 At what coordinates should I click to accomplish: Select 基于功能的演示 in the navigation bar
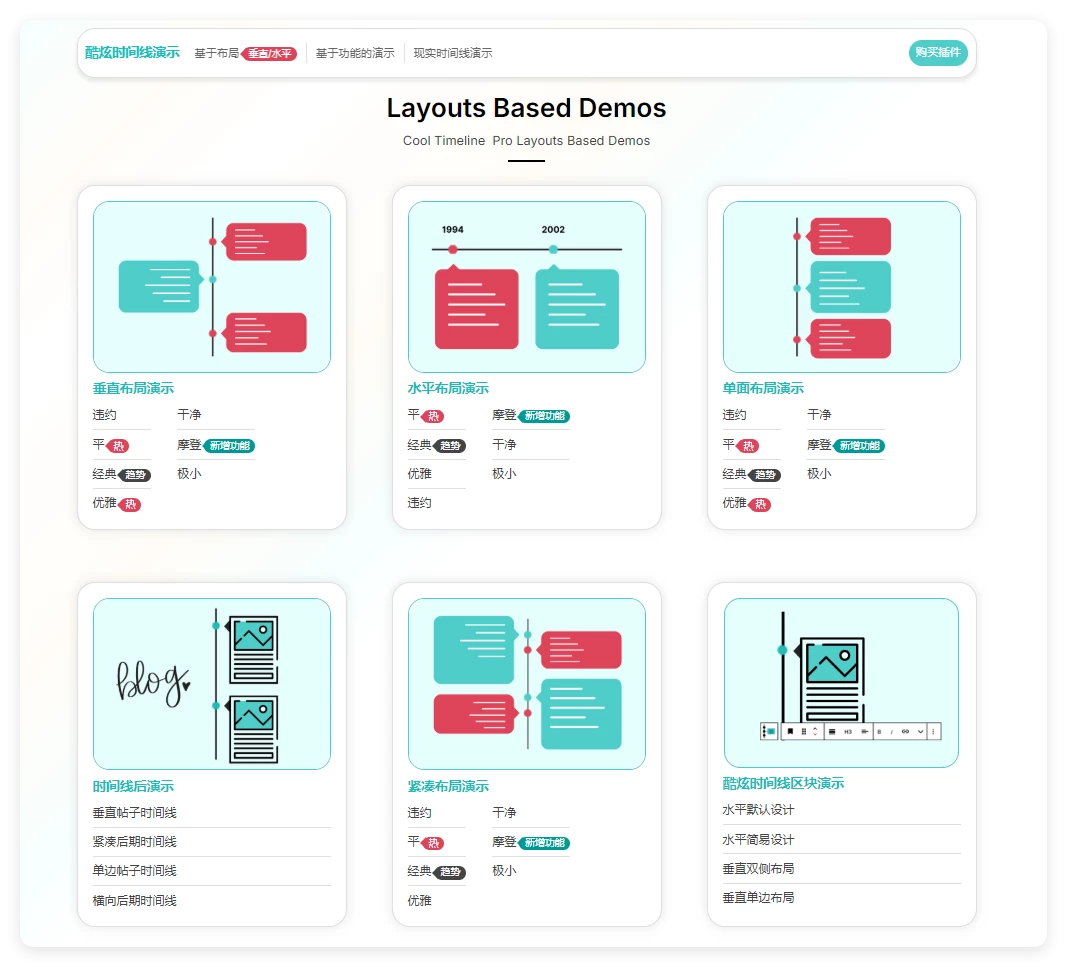click(x=355, y=53)
